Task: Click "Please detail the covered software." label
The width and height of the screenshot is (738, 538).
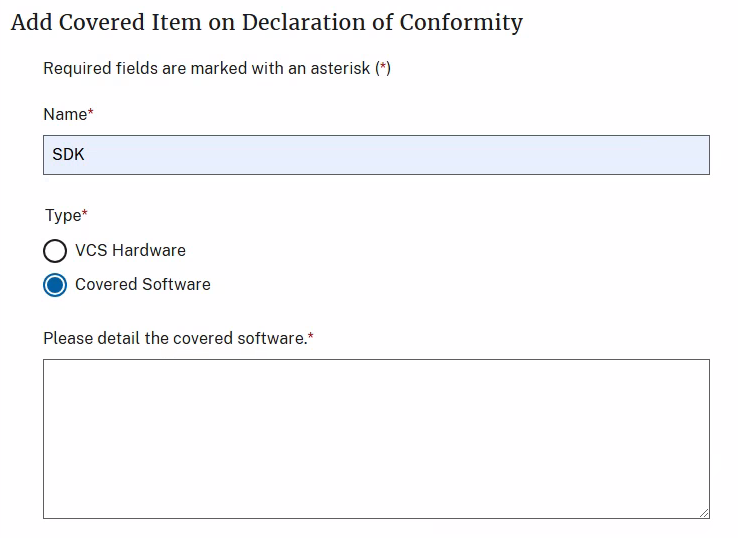Action: click(x=174, y=339)
